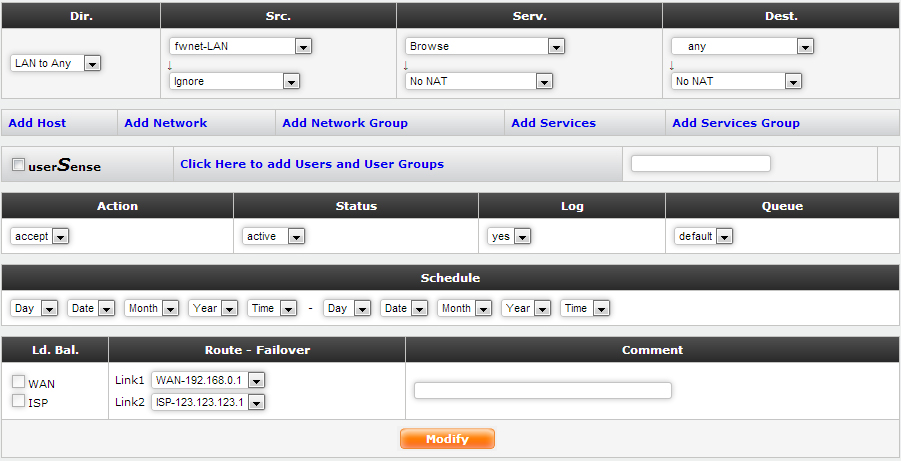The image size is (901, 461).
Task: Enable the userSense checkbox
Action: click(x=19, y=165)
